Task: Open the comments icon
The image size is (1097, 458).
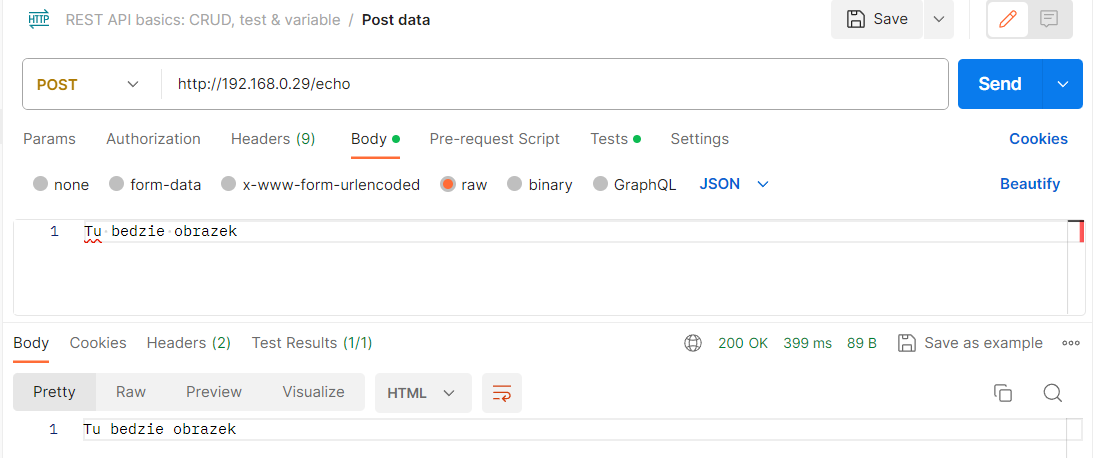Action: tap(1049, 20)
